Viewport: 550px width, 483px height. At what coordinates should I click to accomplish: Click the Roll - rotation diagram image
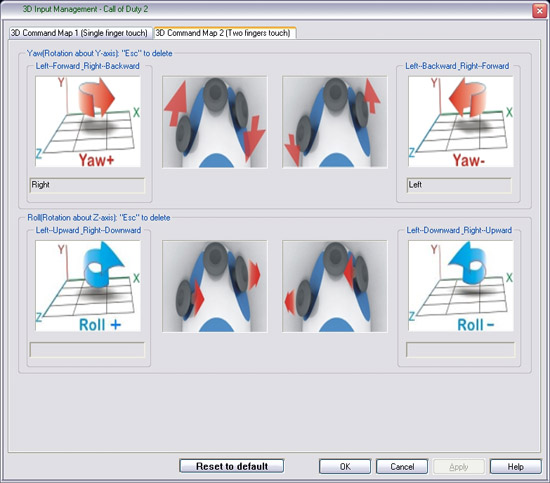(461, 286)
